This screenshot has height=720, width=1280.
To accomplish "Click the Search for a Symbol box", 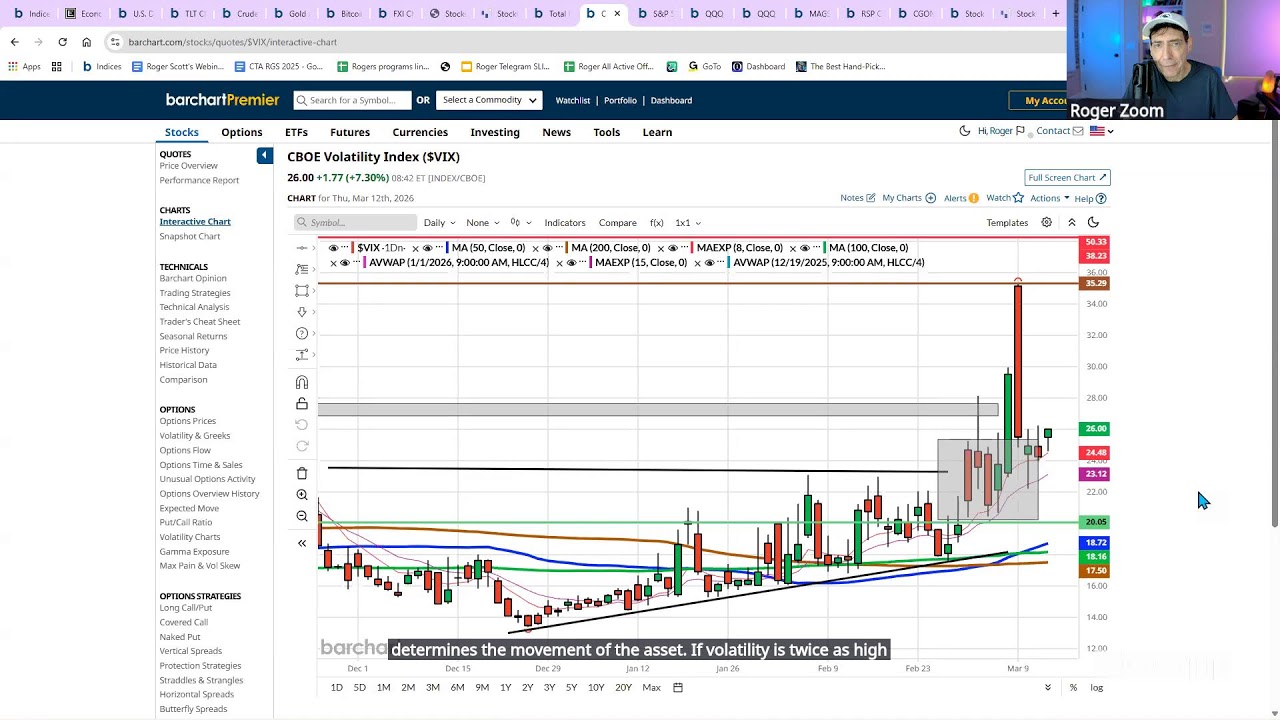I will point(352,100).
